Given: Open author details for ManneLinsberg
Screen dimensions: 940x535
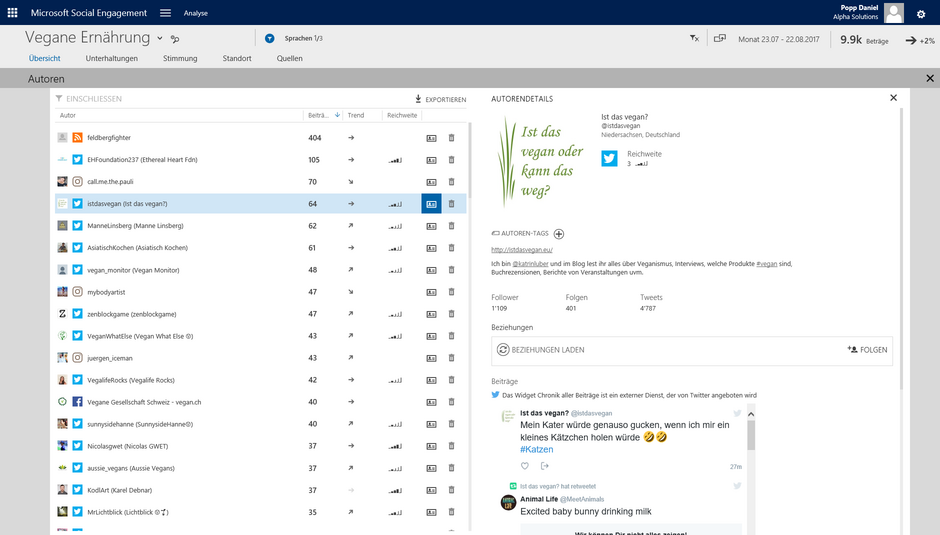Looking at the screenshot, I should coord(431,226).
